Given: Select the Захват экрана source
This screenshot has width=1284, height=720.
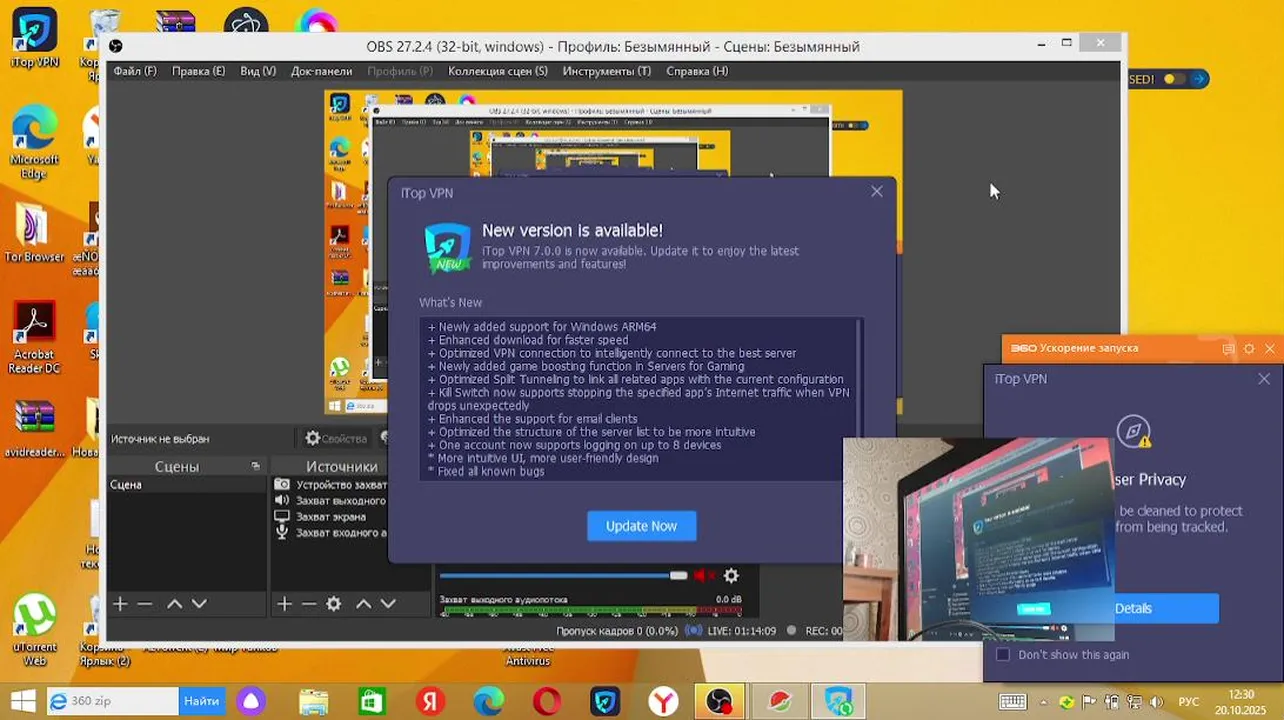Looking at the screenshot, I should point(329,517).
